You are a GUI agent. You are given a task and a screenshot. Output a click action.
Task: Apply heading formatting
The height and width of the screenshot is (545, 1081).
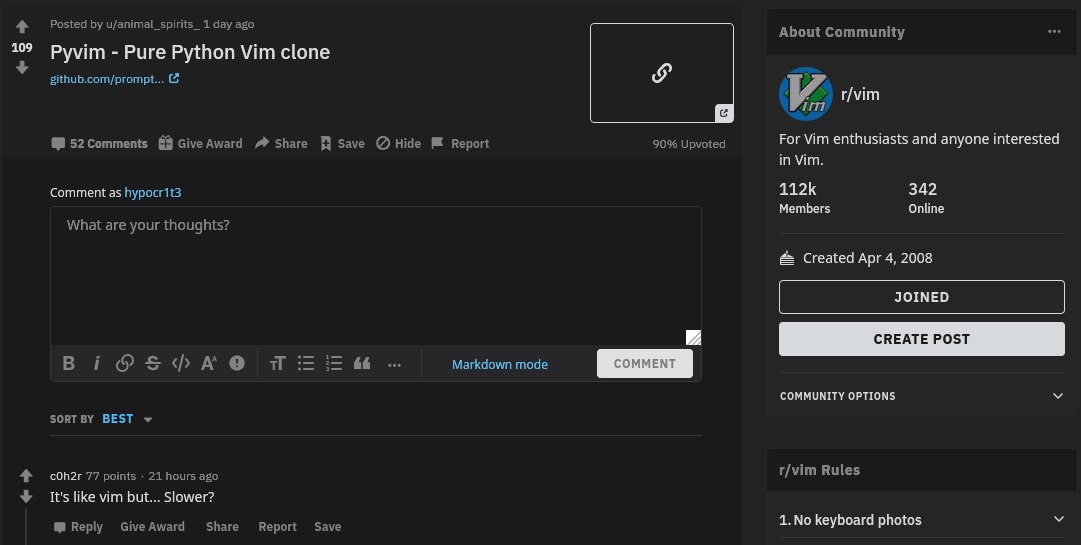[x=277, y=364]
